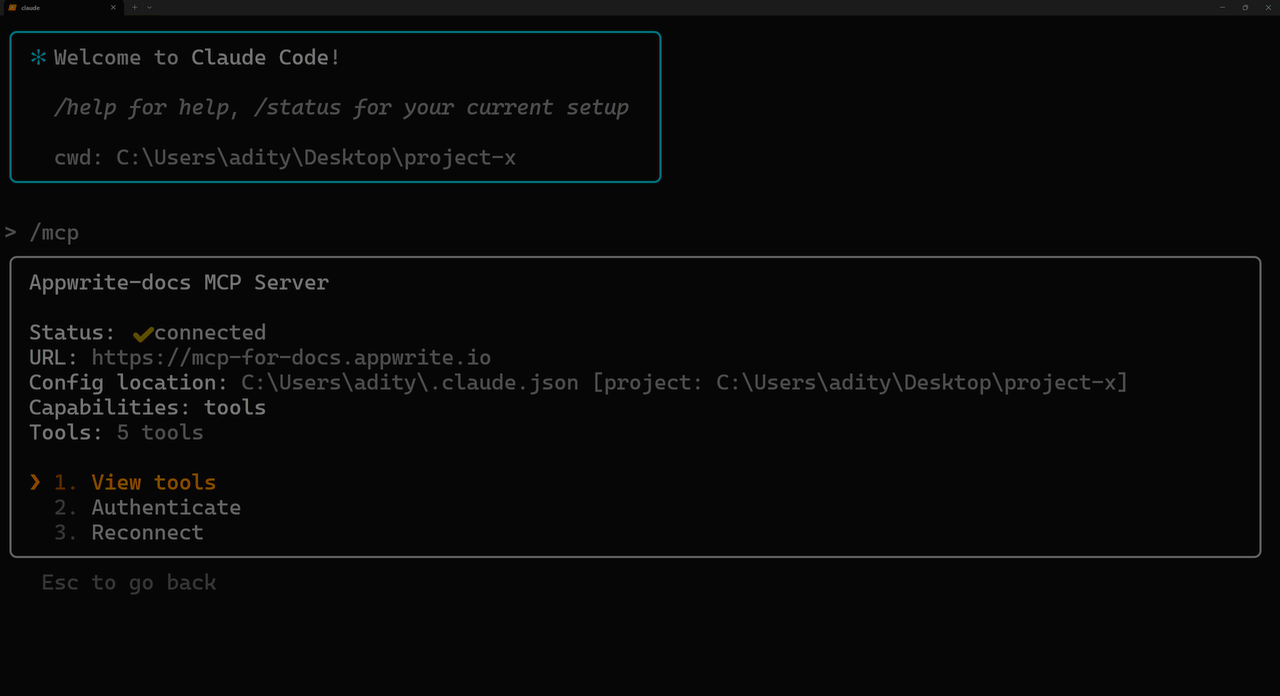Image resolution: width=1280 pixels, height=696 pixels.
Task: Click the connected checkmark status icon
Action: tap(143, 331)
